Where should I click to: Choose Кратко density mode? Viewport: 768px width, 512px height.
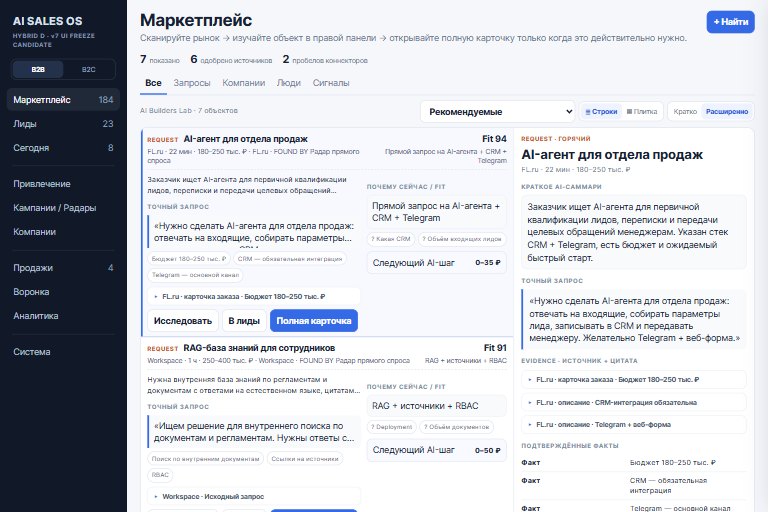pyautogui.click(x=685, y=112)
